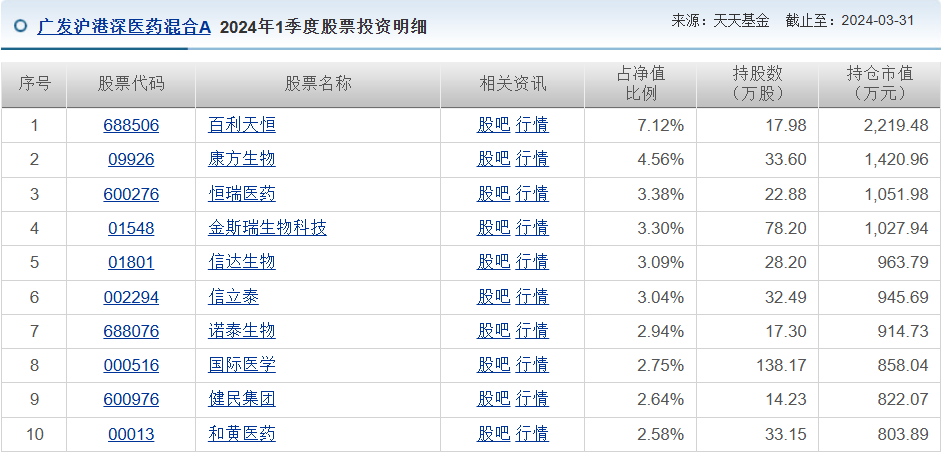
Task: Open stock code 01801 link
Action: pyautogui.click(x=131, y=262)
